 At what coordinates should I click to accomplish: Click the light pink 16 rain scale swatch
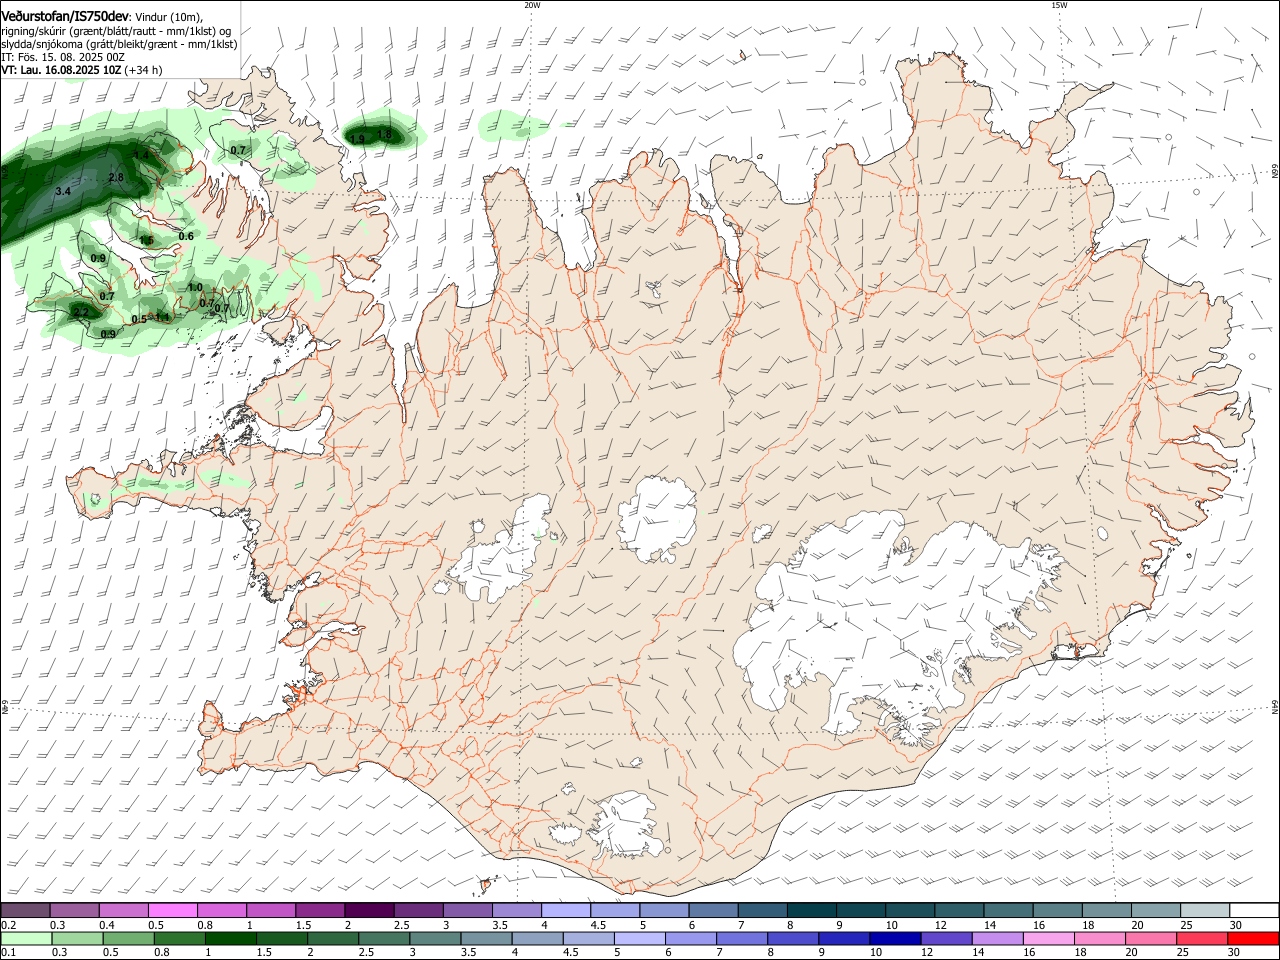point(1049,938)
